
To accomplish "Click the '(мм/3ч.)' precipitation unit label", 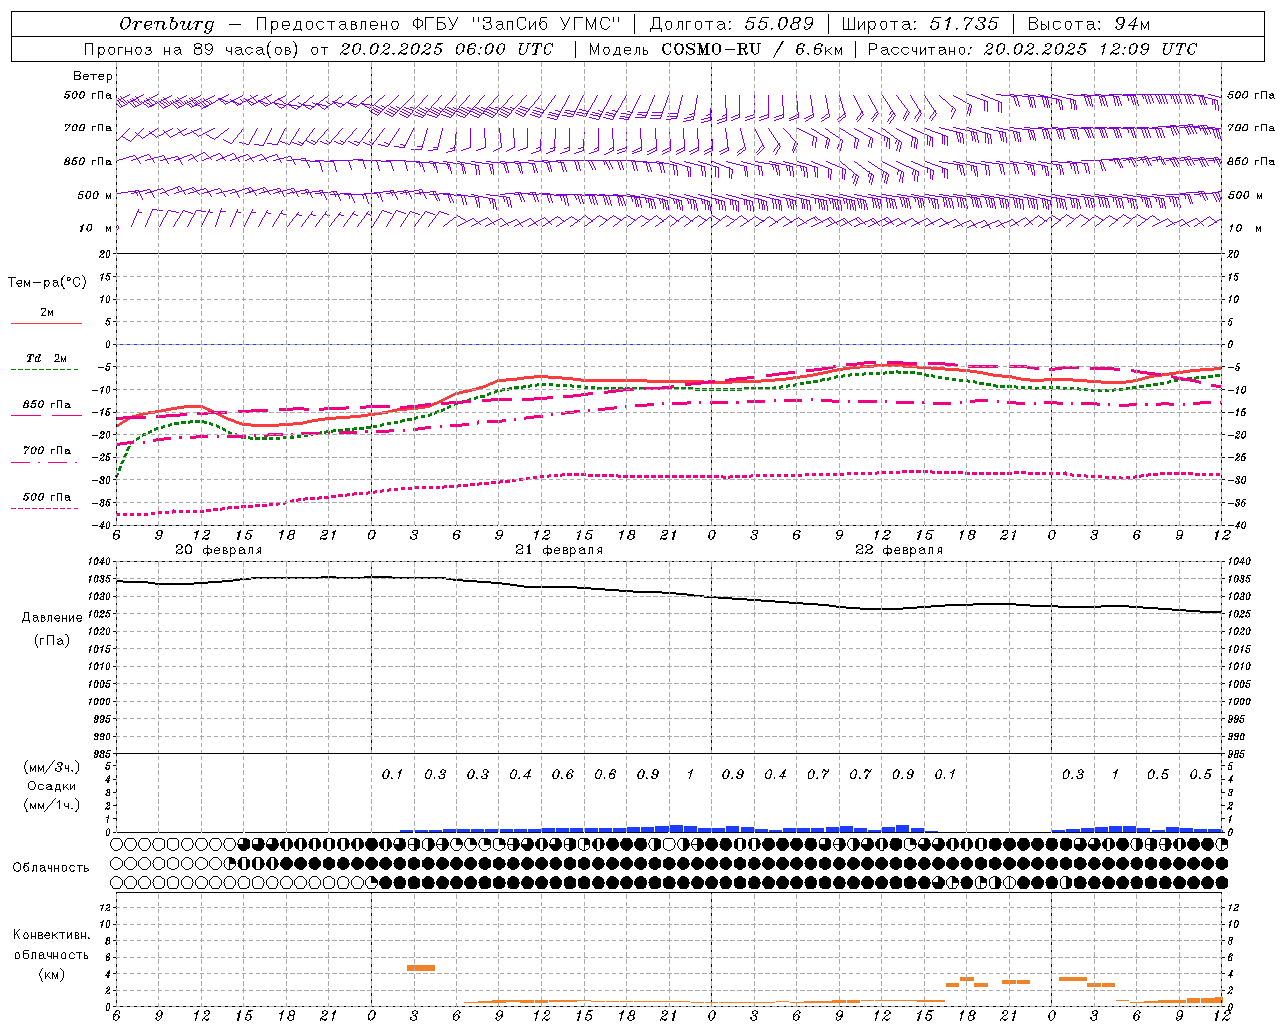I will pyautogui.click(x=52, y=767).
